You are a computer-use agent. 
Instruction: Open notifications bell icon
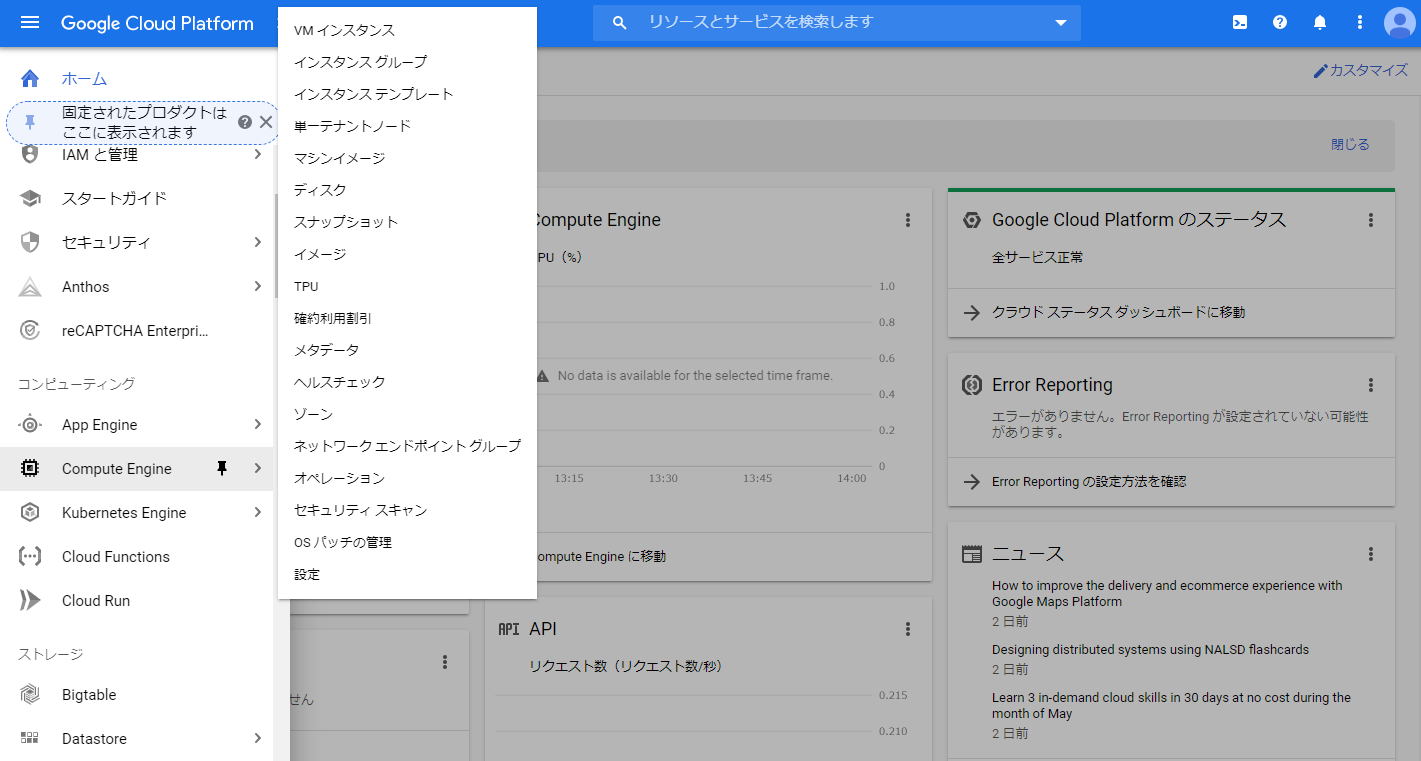click(x=1320, y=22)
